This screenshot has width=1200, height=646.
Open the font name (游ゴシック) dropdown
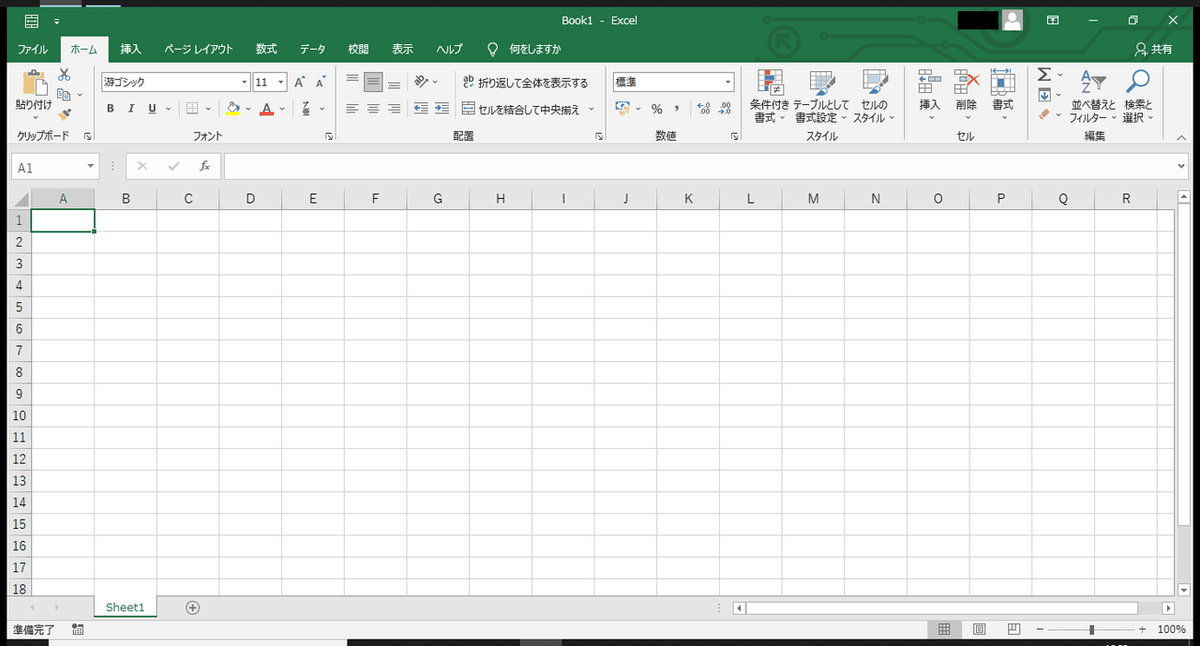(x=244, y=82)
